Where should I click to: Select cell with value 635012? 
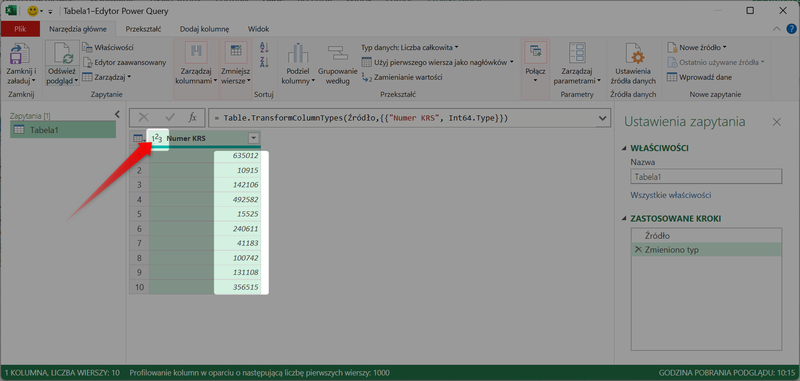205,155
